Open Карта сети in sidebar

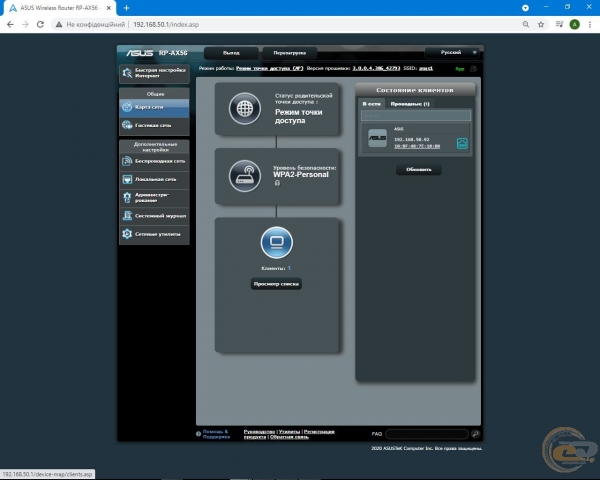pyautogui.click(x=154, y=107)
